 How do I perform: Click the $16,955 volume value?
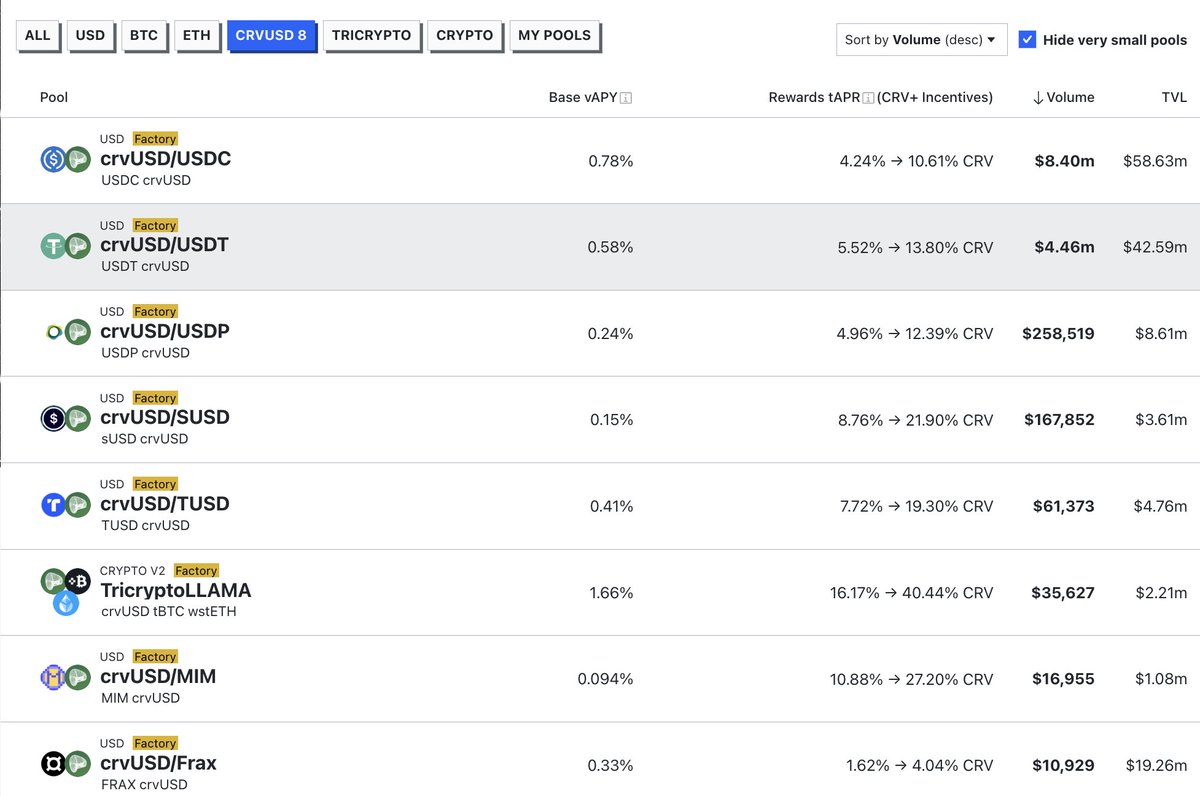(x=1063, y=679)
